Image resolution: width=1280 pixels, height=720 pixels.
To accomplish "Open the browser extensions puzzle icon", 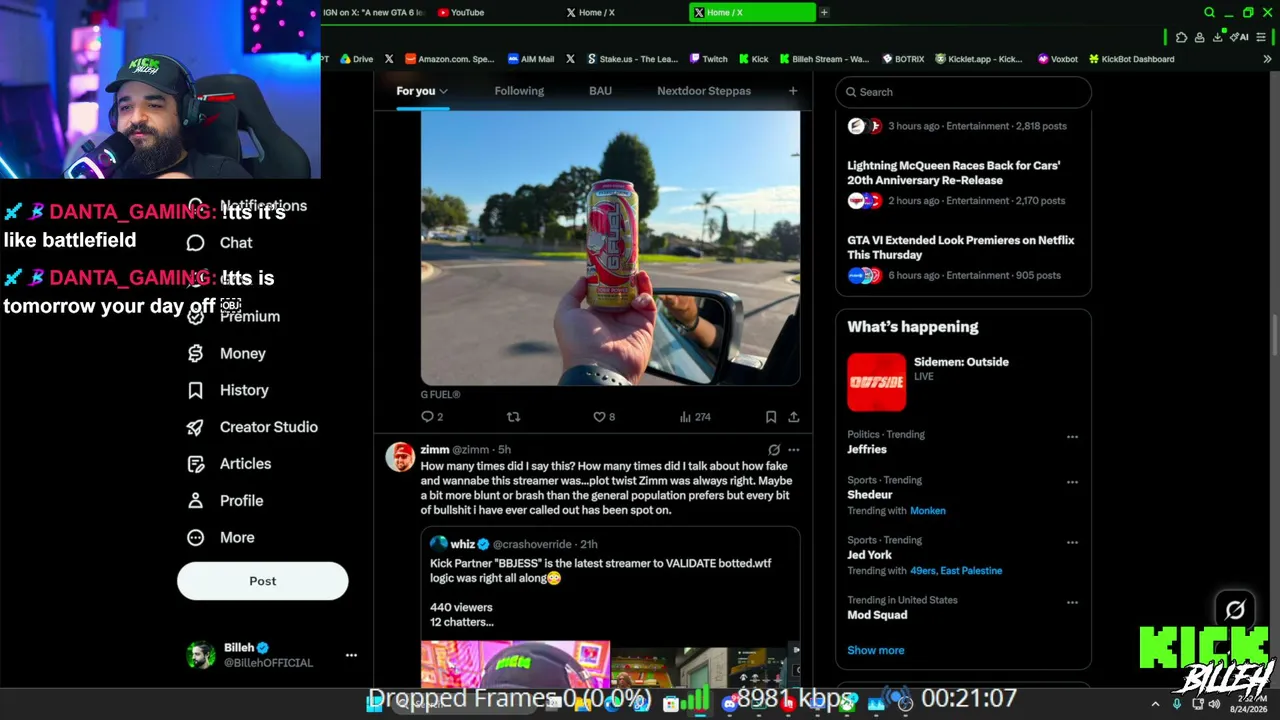I will pos(1182,37).
